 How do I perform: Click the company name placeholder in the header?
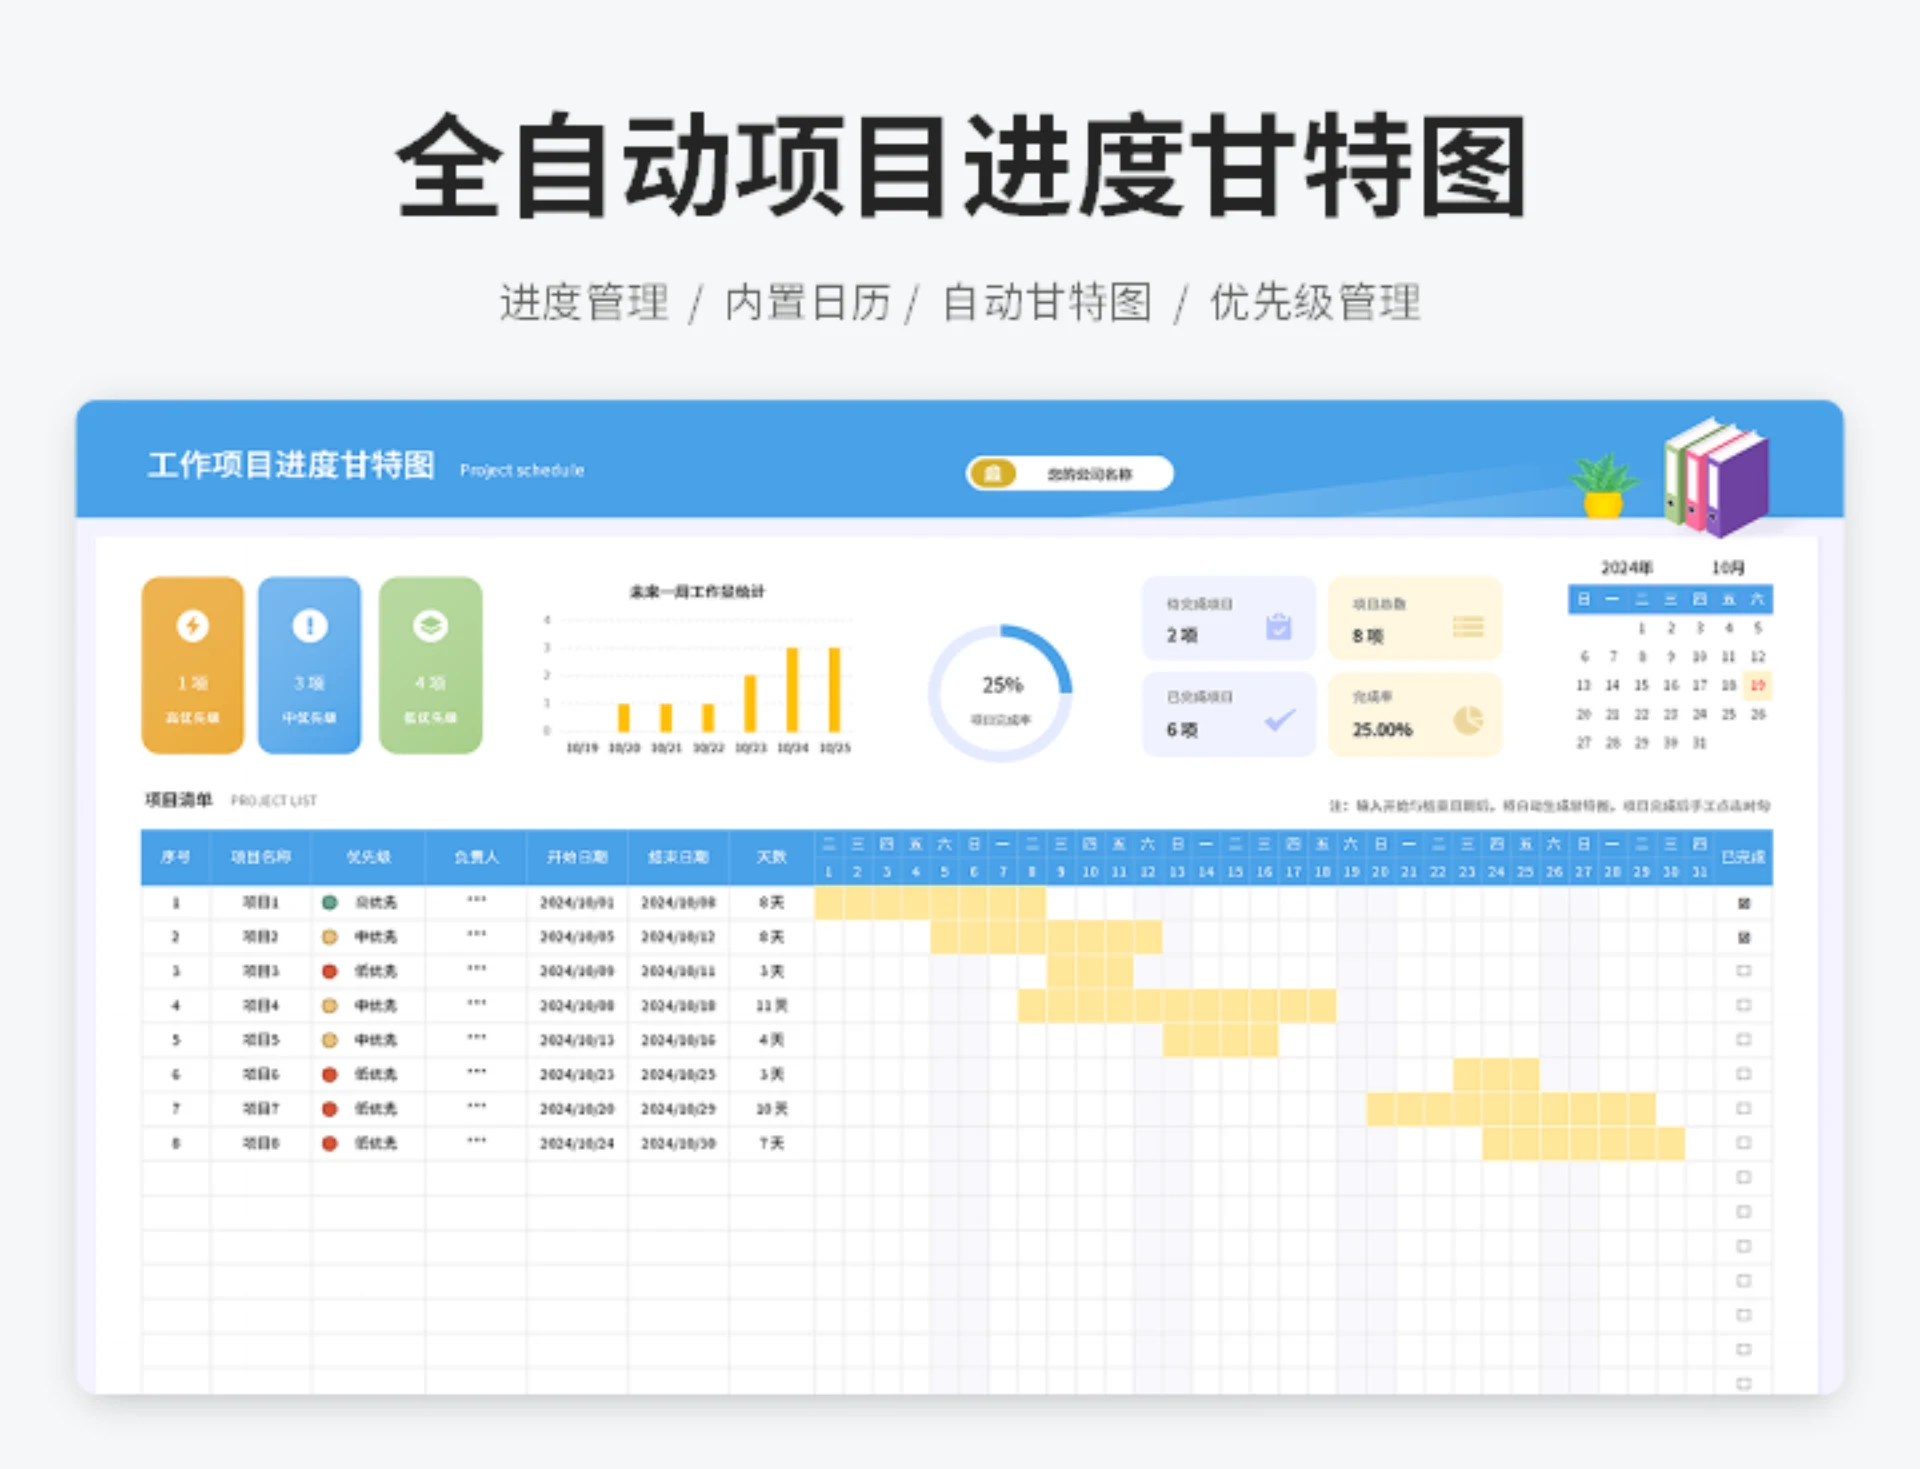coord(1090,473)
